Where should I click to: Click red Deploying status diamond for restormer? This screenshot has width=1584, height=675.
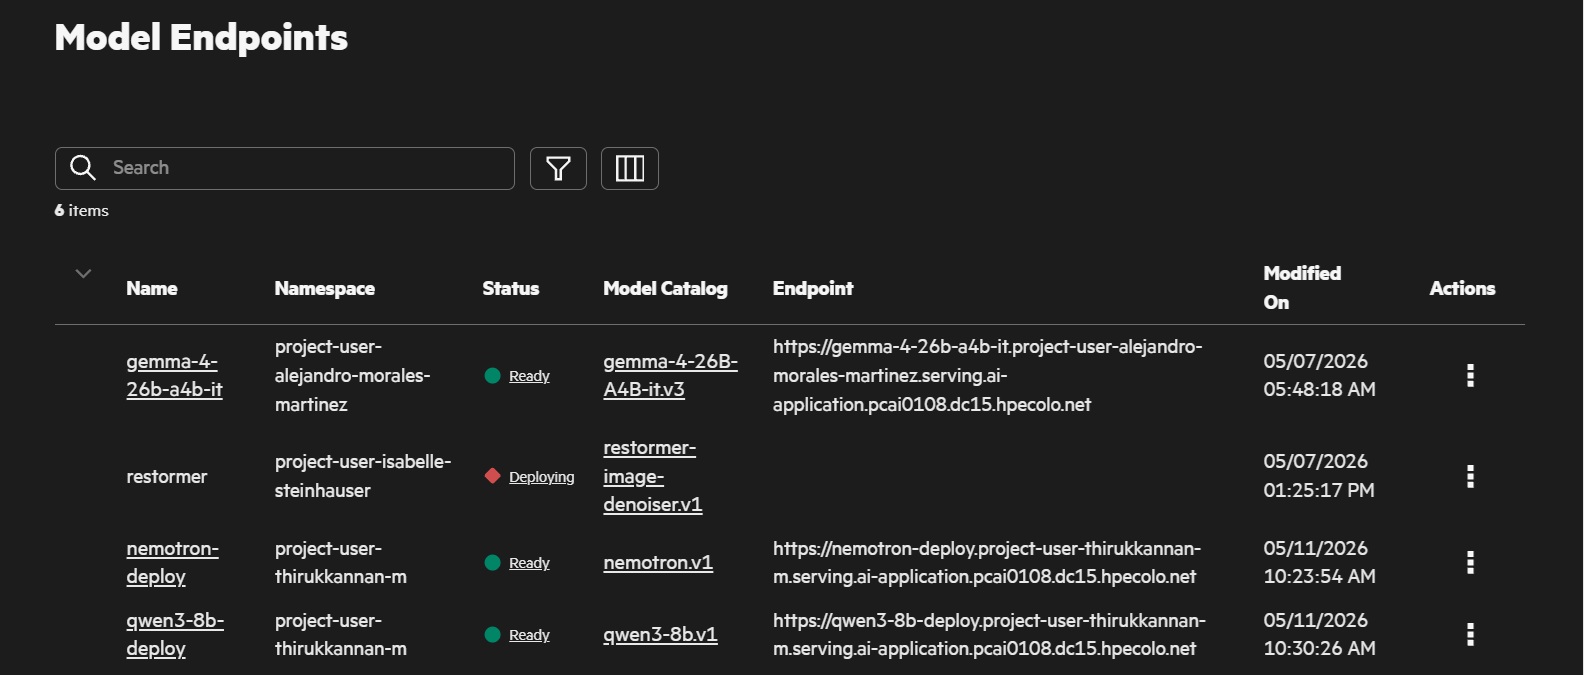click(492, 476)
